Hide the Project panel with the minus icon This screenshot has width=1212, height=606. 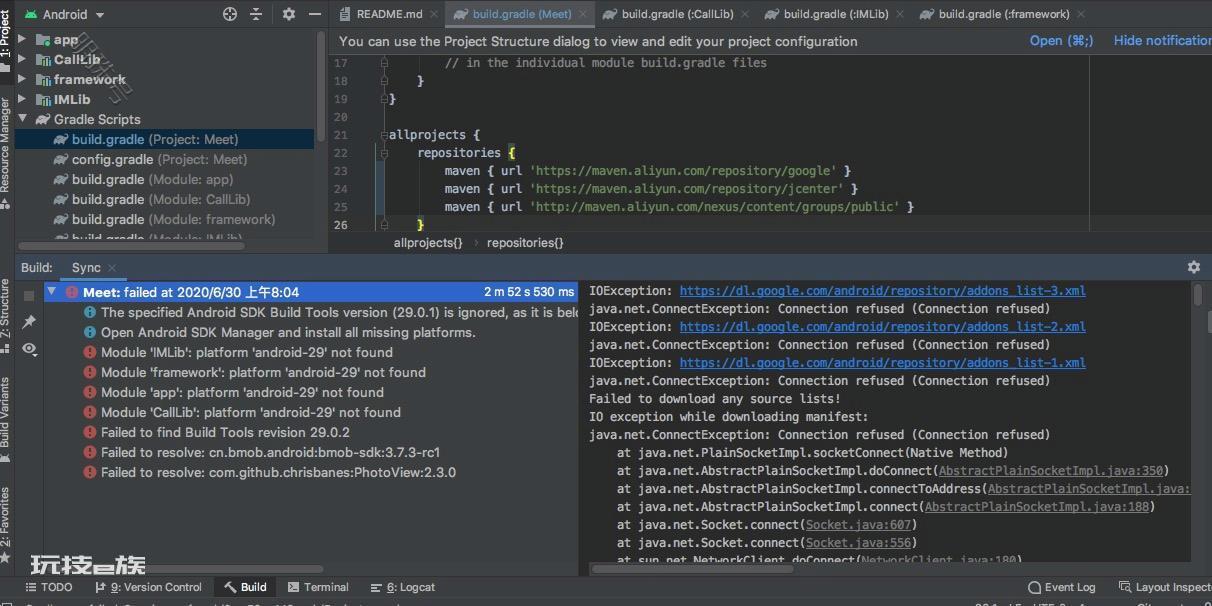(314, 14)
